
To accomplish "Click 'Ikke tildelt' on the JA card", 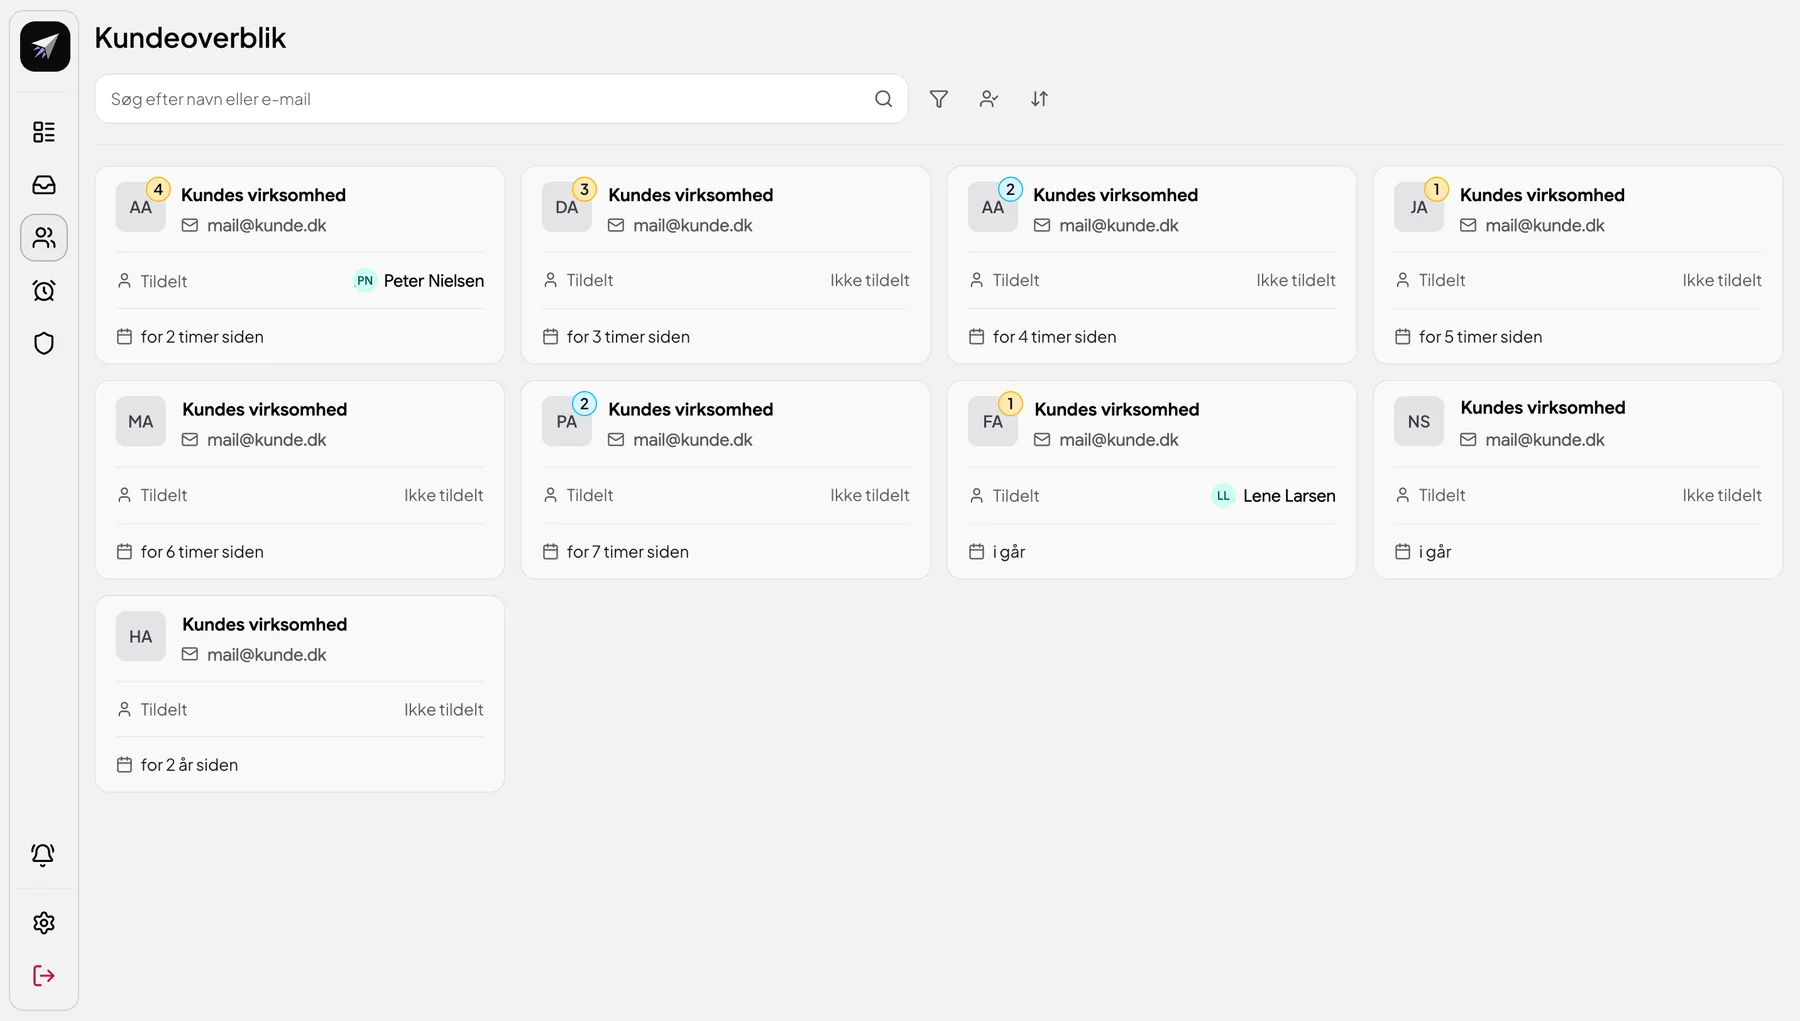I will [1722, 281].
